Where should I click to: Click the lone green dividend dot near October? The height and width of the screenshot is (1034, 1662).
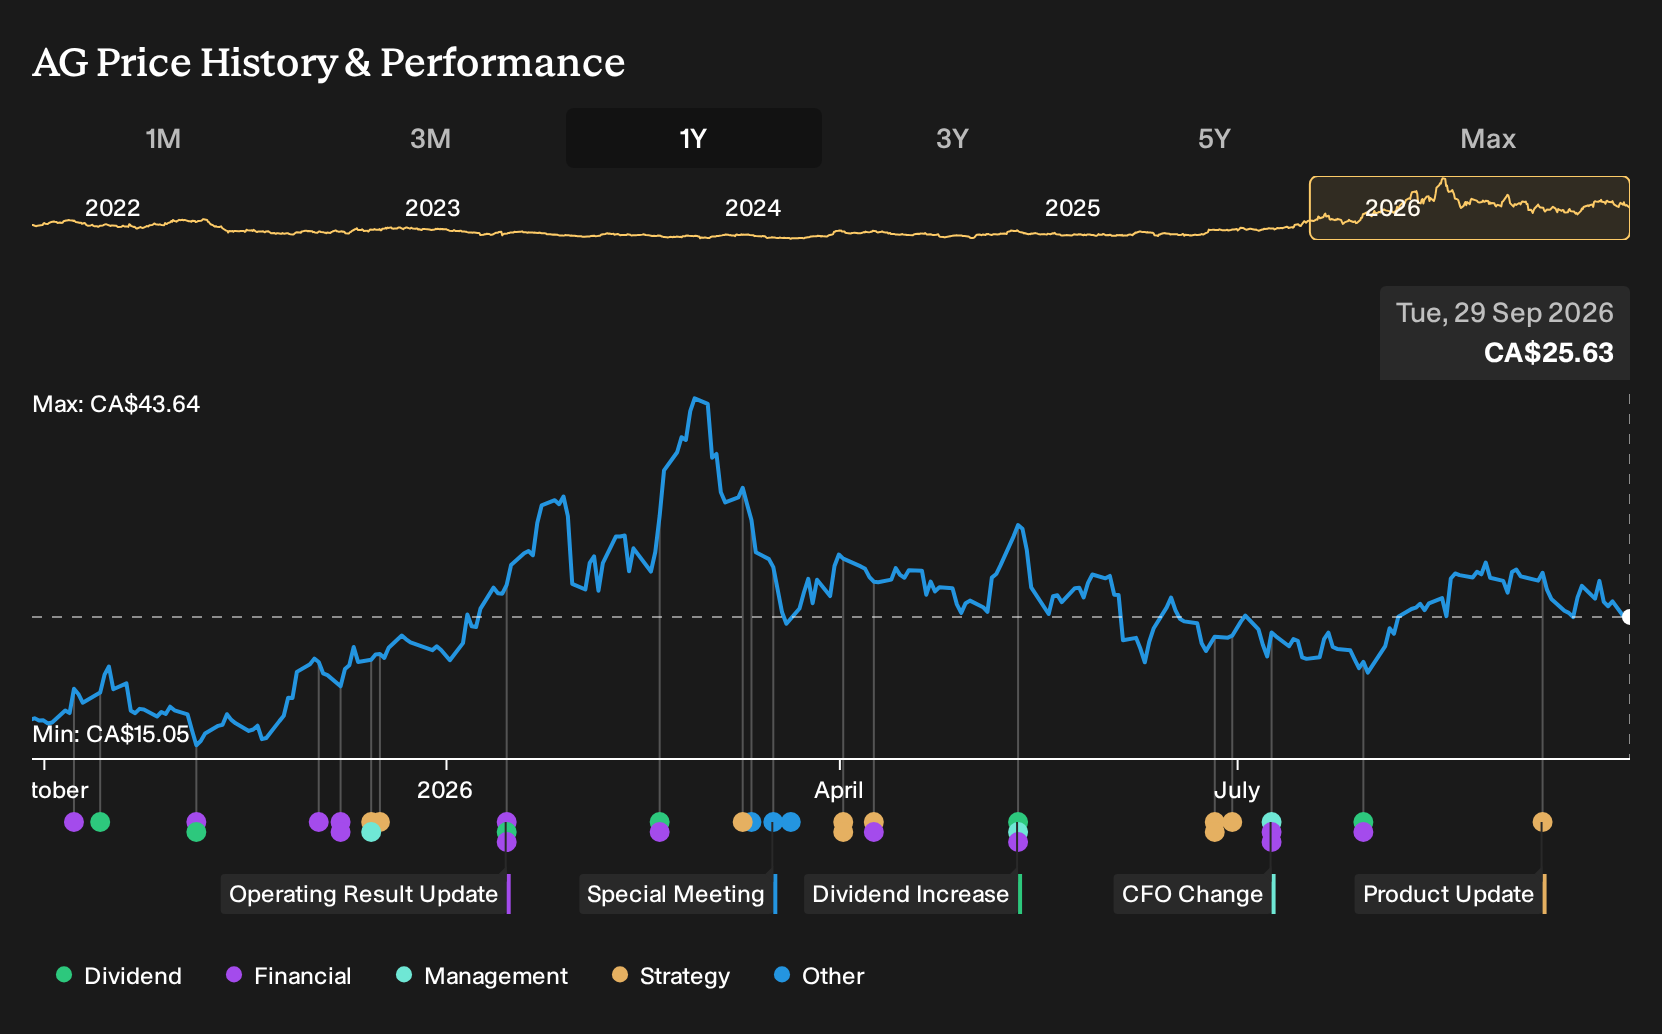click(x=100, y=822)
